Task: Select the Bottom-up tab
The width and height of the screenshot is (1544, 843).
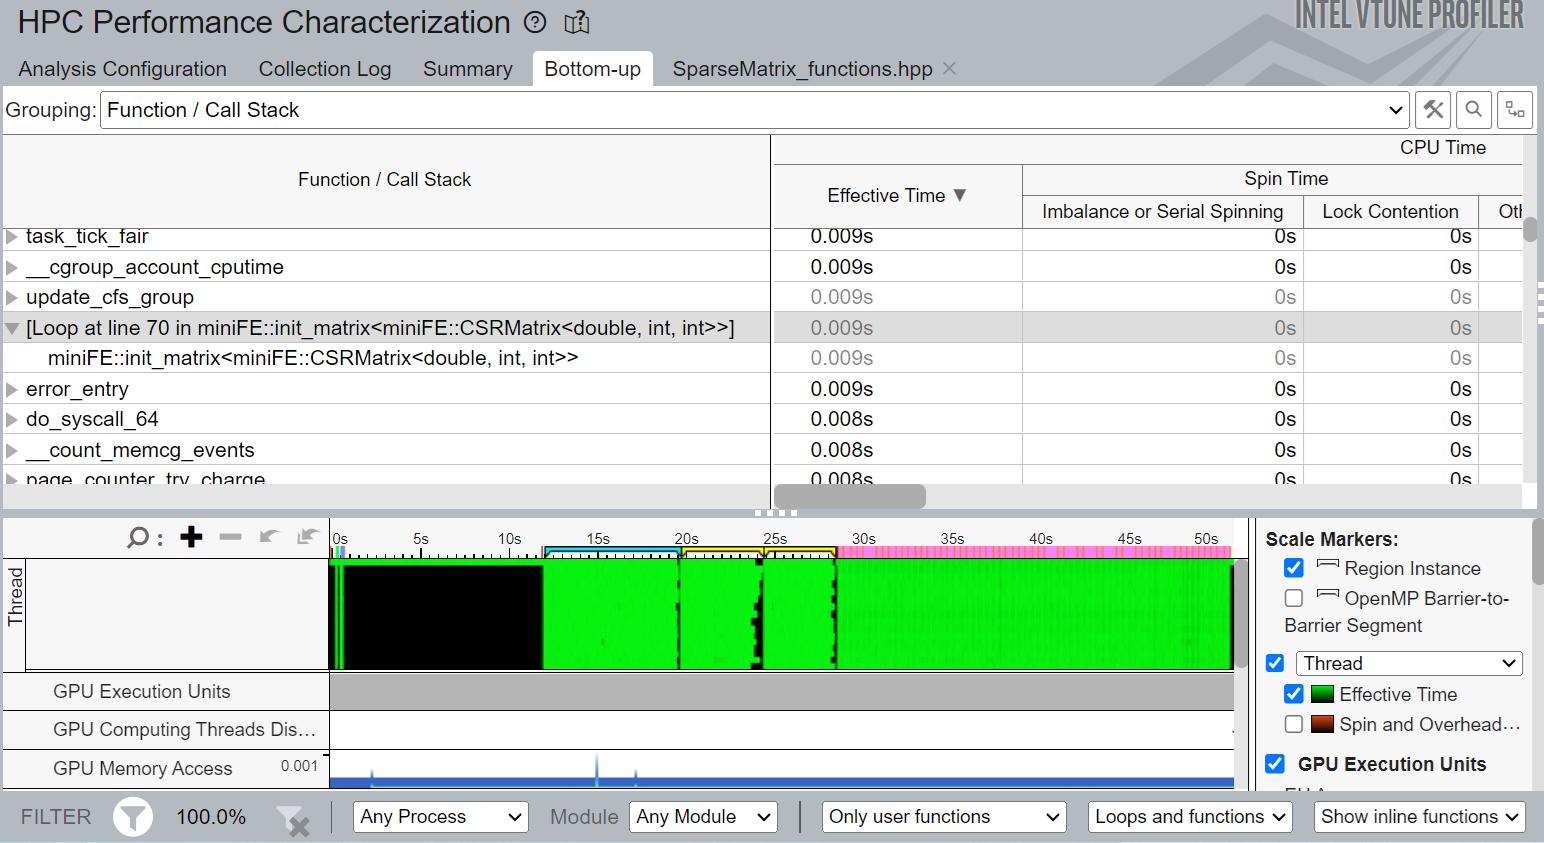Action: point(593,69)
